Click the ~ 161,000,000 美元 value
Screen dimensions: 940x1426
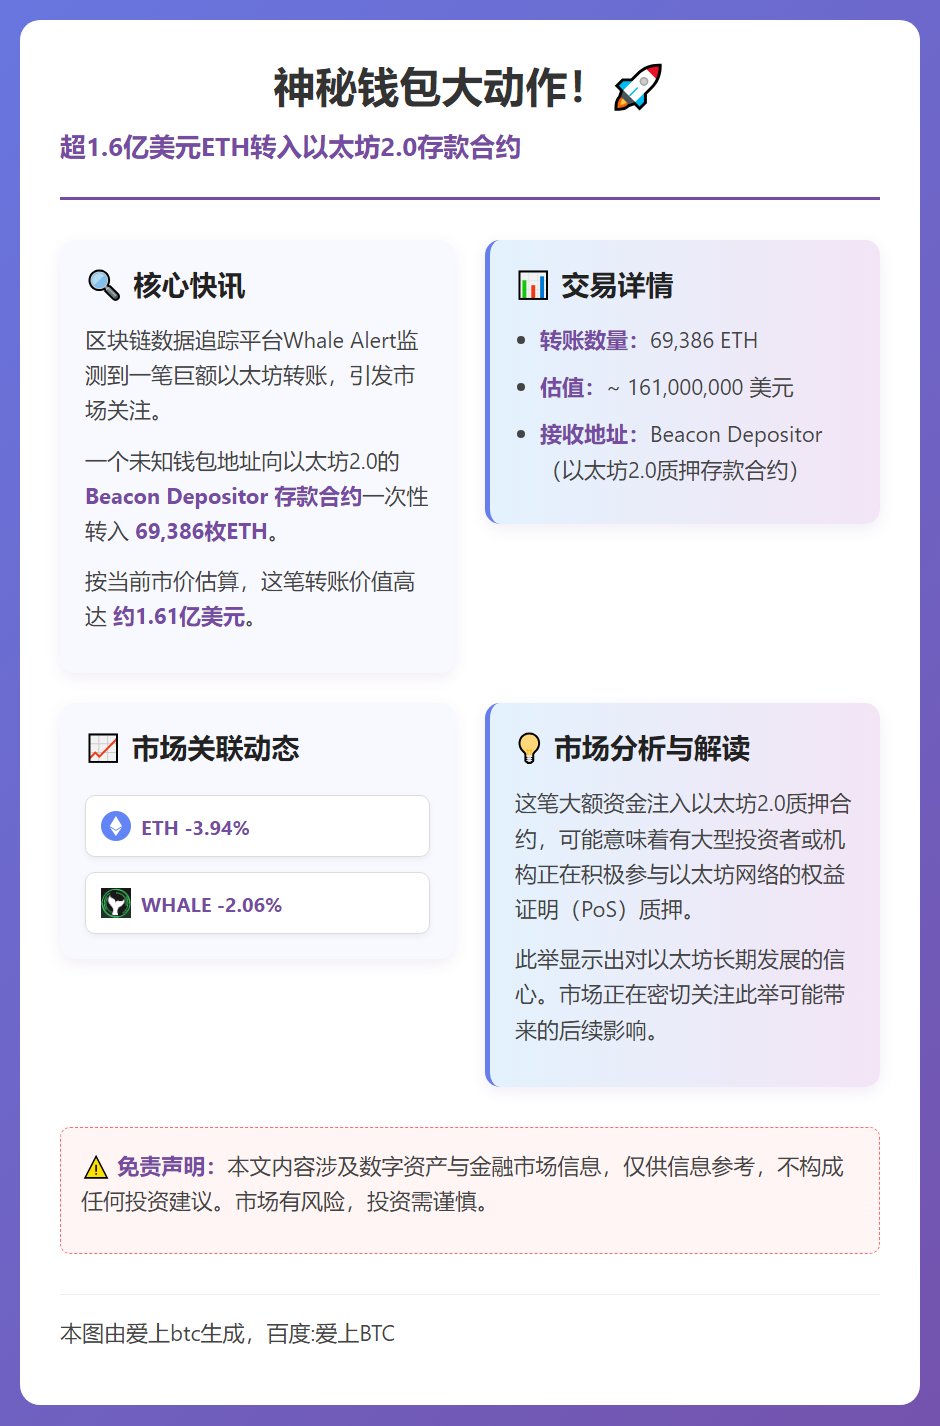[700, 387]
